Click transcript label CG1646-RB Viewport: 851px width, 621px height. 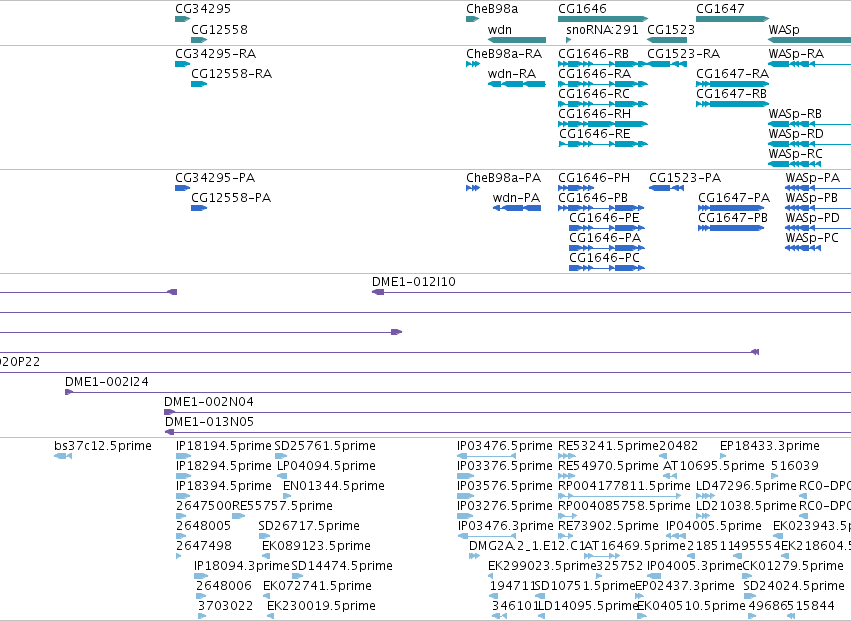coord(593,54)
